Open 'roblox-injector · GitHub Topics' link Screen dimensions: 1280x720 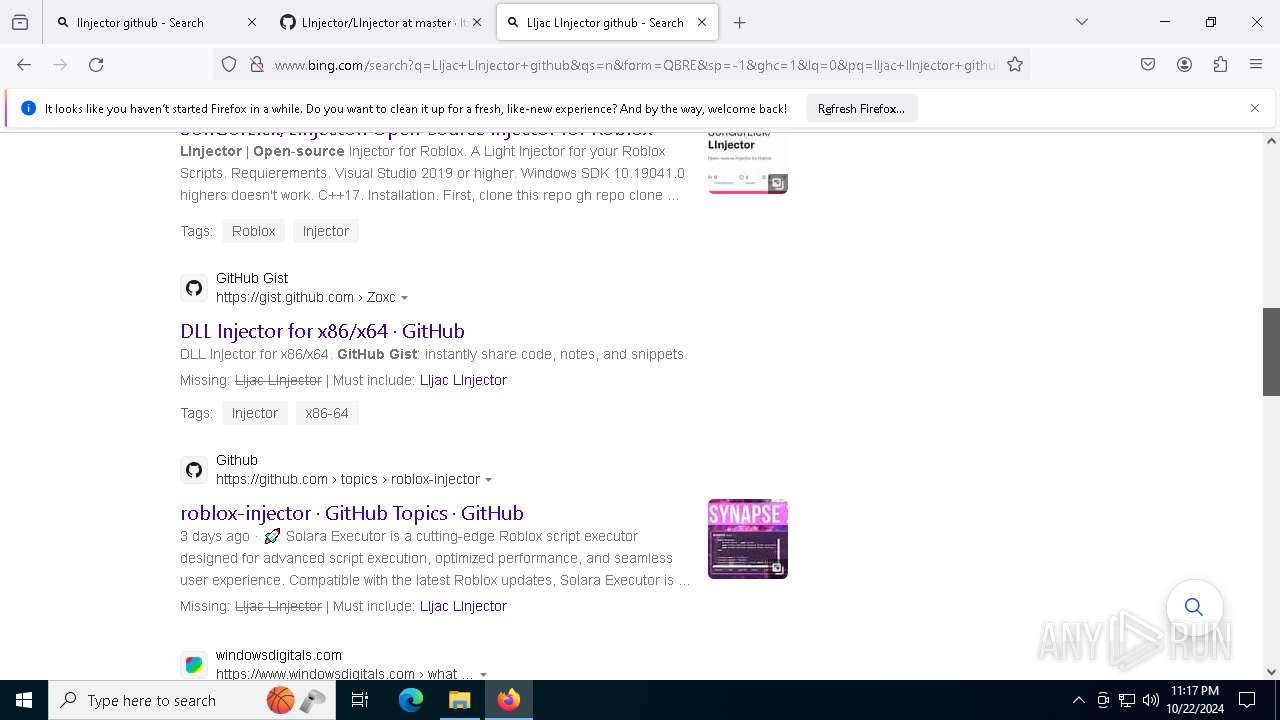click(x=352, y=513)
